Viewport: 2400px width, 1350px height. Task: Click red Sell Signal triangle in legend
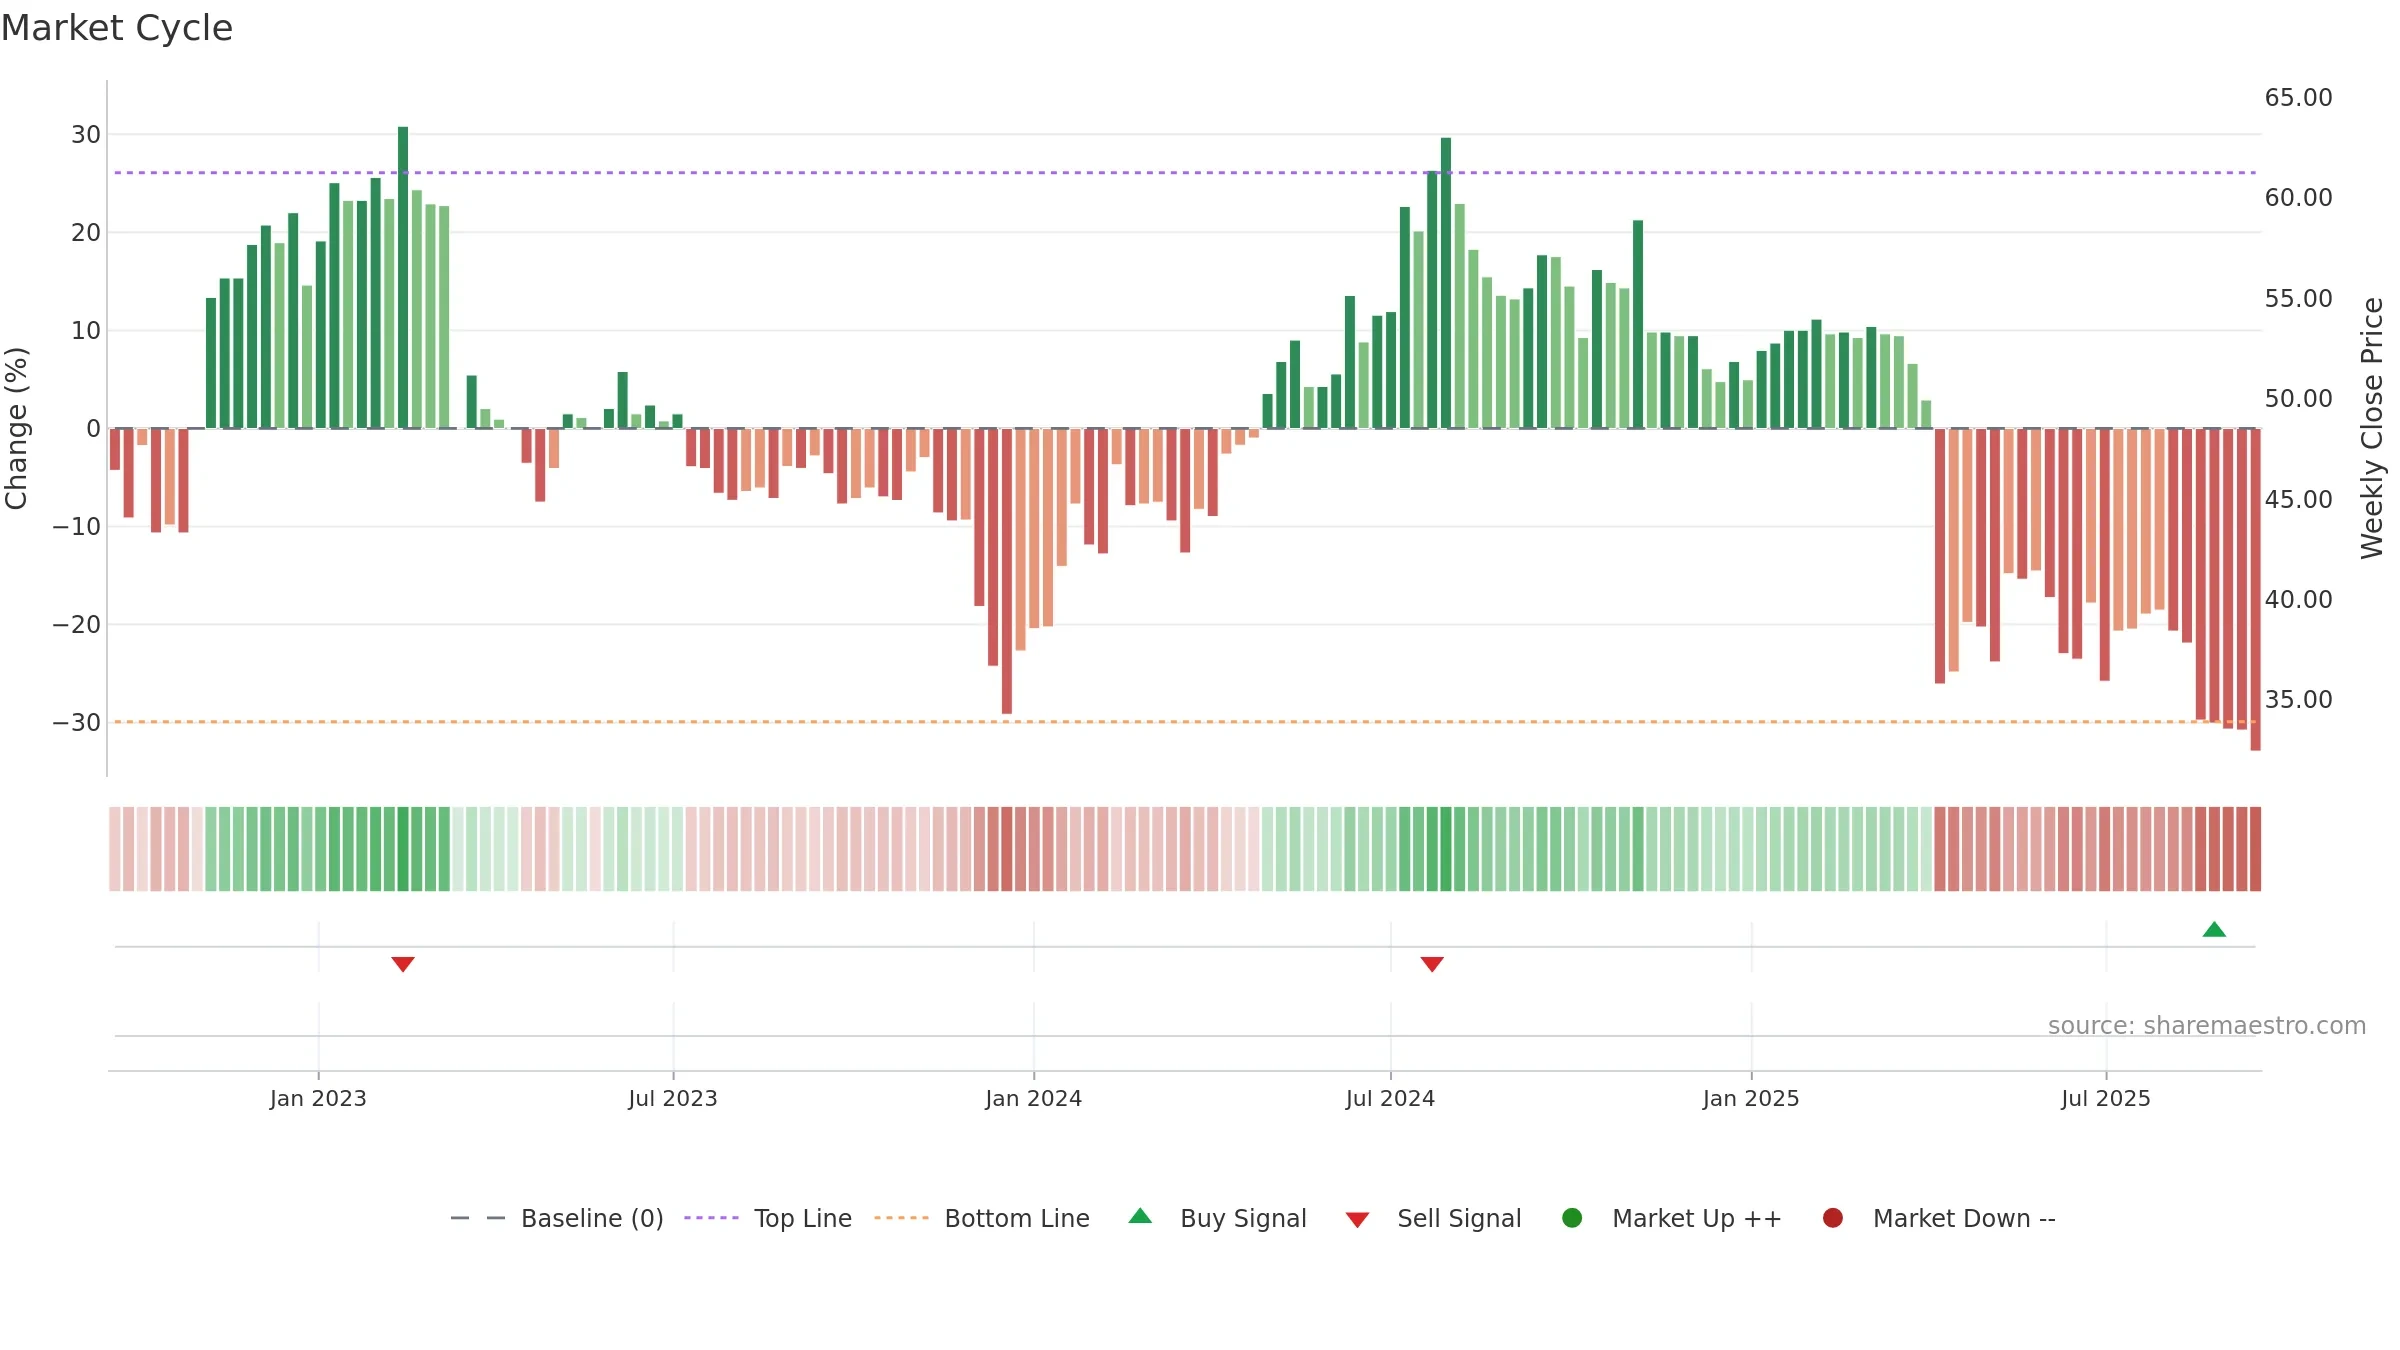coord(1357,1220)
